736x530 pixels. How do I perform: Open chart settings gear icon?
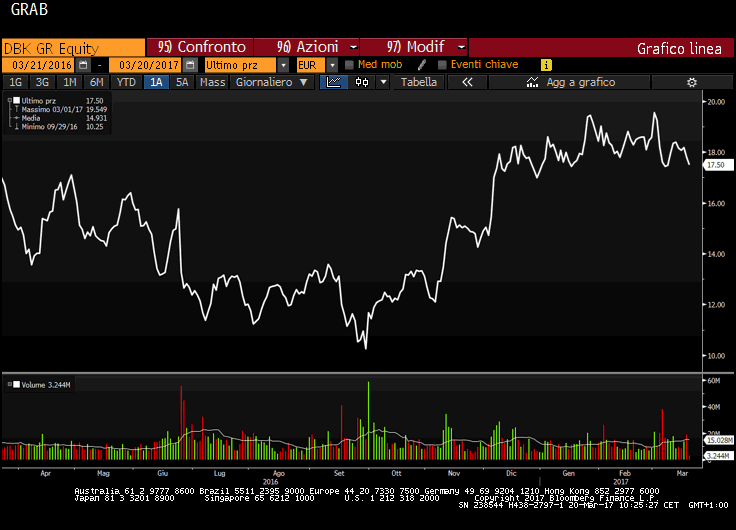[691, 82]
